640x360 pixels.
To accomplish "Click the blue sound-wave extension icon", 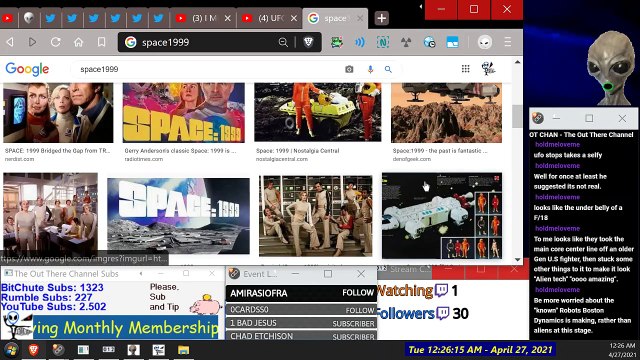I will [360, 42].
